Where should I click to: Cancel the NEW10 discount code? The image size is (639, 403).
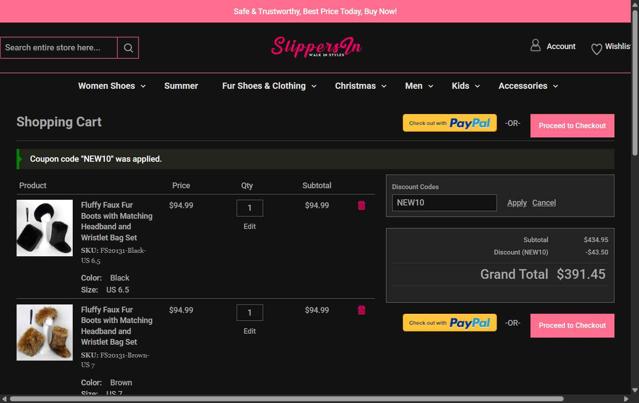544,203
